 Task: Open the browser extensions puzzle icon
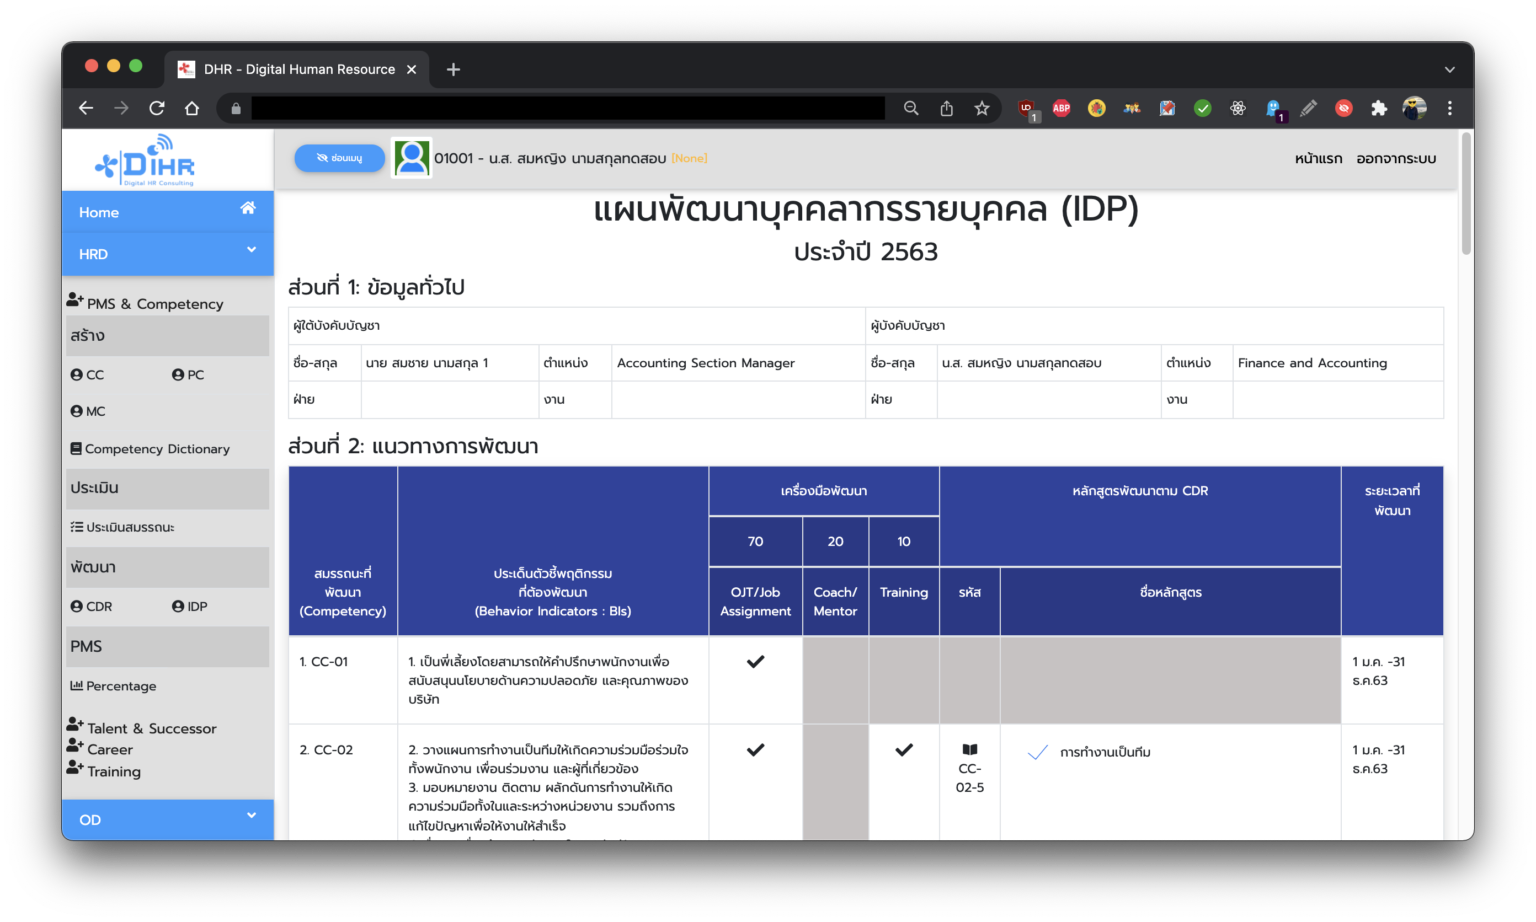(x=1379, y=108)
